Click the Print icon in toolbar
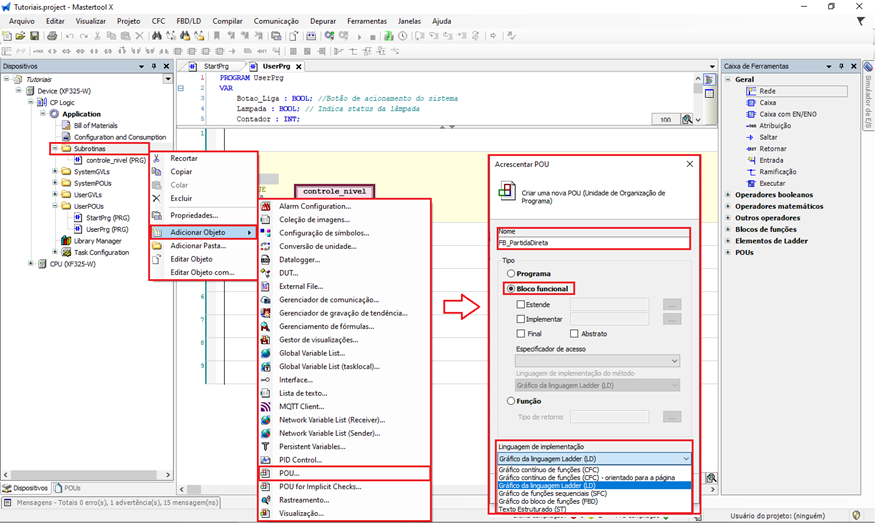The width and height of the screenshot is (883, 528). pyautogui.click(x=50, y=36)
